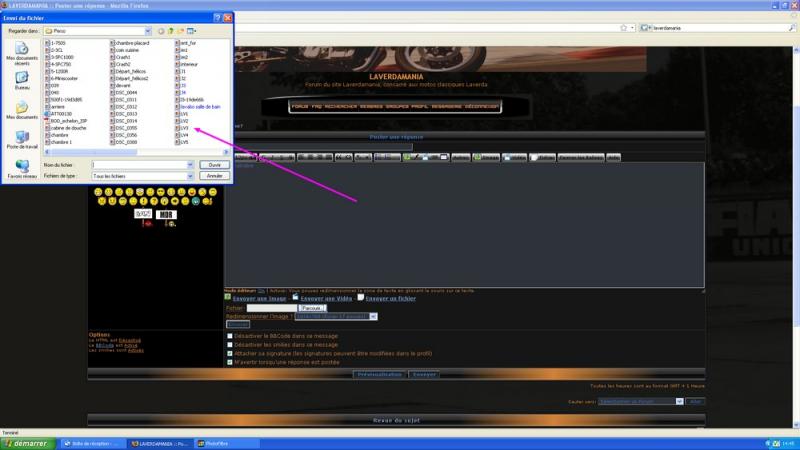Click the search magnifier in the Firefox search box

[791, 28]
